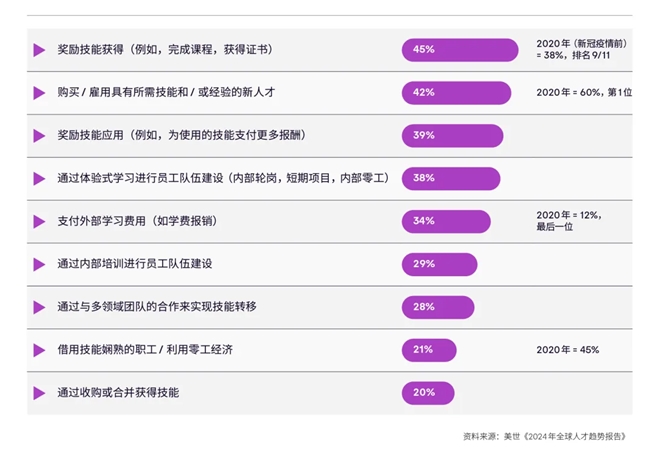Click the triangle next to 通过与多领域团队的合作

coord(39,307)
